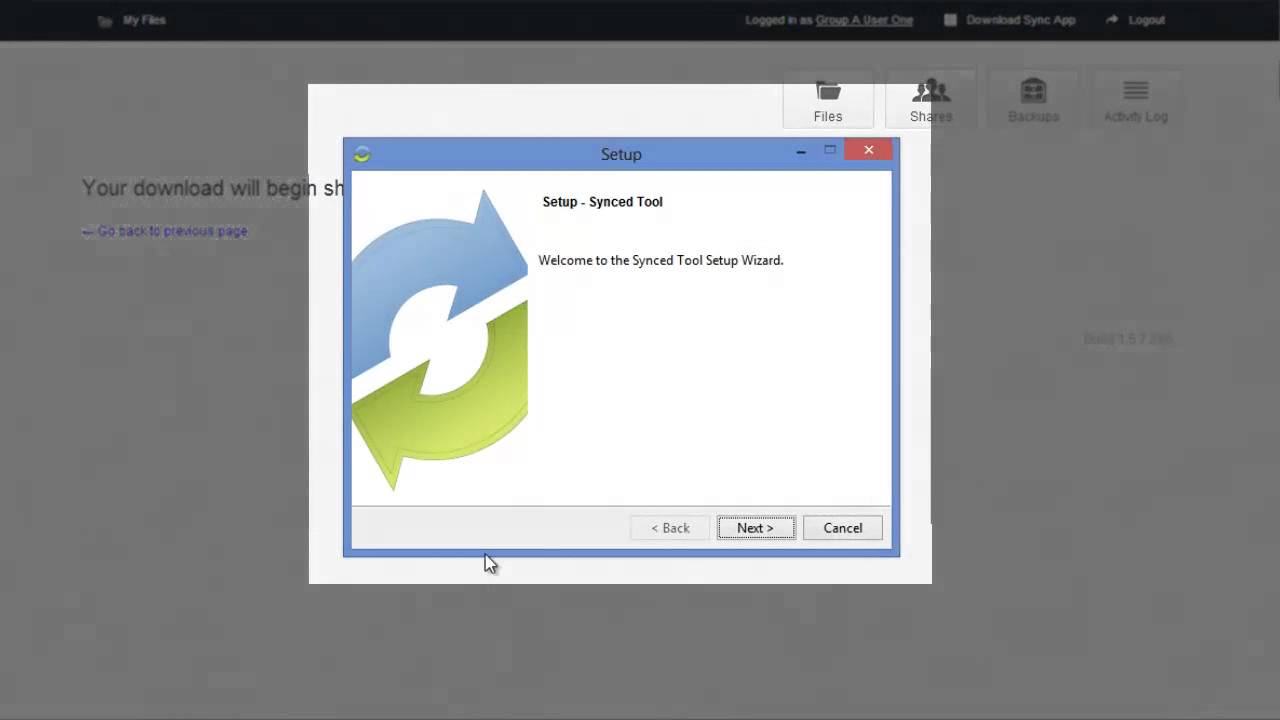Click the Build version text on the page
The image size is (1280, 720).
tap(1128, 340)
